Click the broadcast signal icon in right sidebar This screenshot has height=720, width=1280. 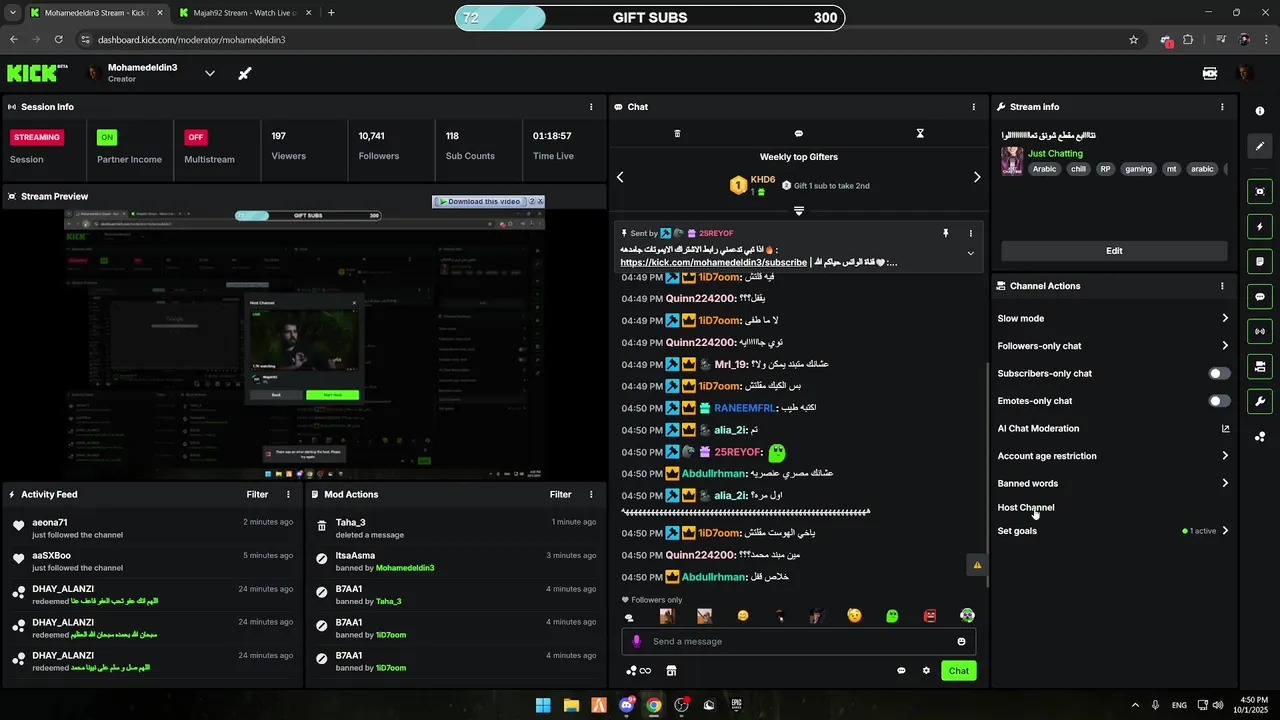tap(1260, 331)
